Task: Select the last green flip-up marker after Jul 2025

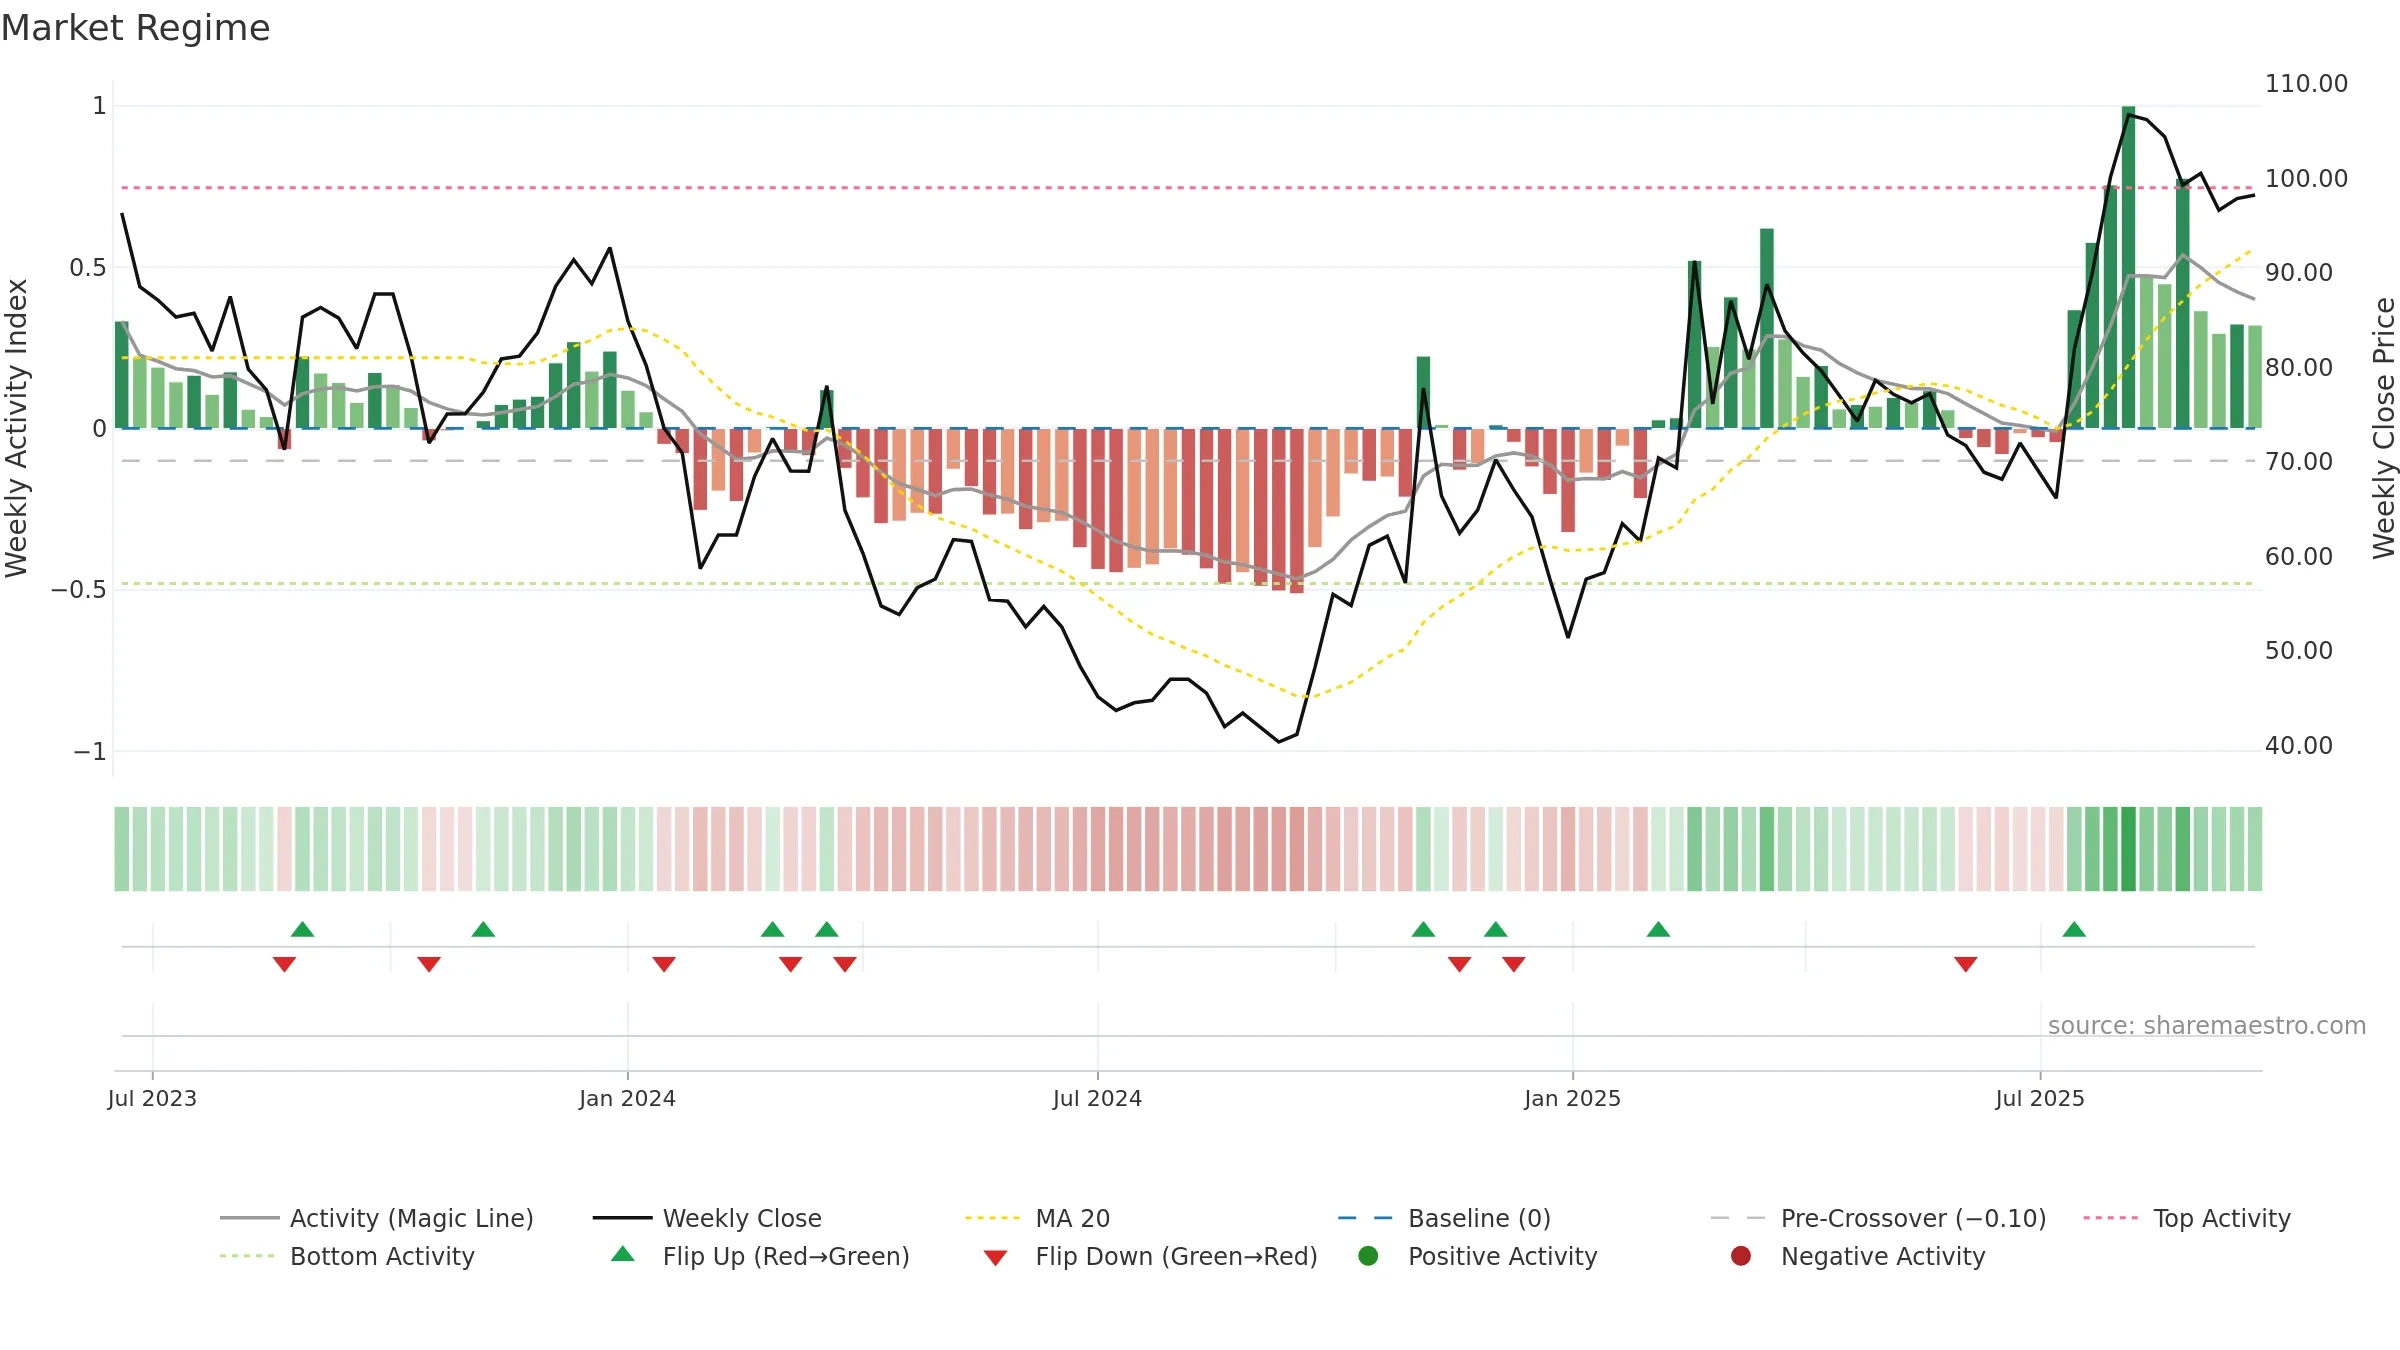Action: (x=2074, y=930)
